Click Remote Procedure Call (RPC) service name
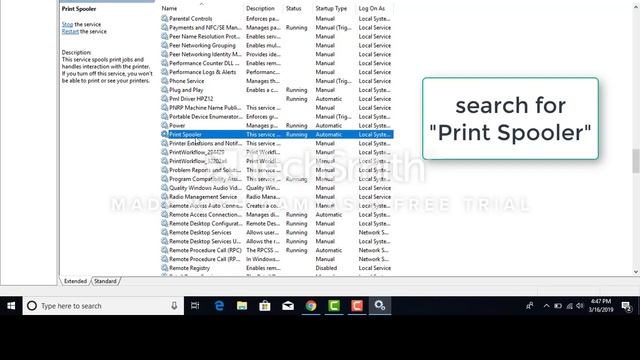The height and width of the screenshot is (360, 640). (x=205, y=250)
